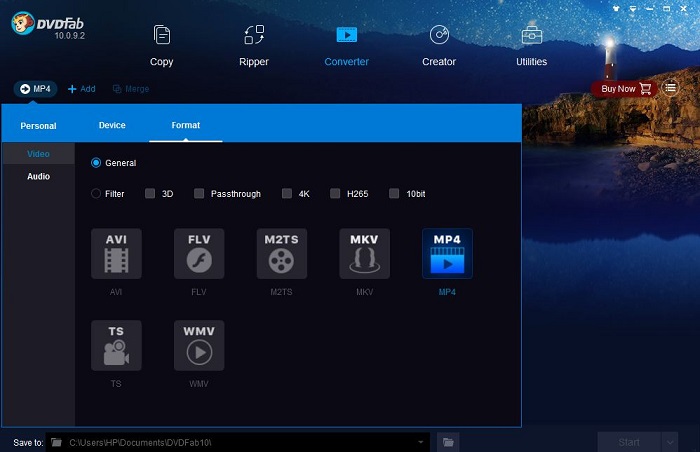Switch to the Device tab
The width and height of the screenshot is (700, 452).
[112, 126]
